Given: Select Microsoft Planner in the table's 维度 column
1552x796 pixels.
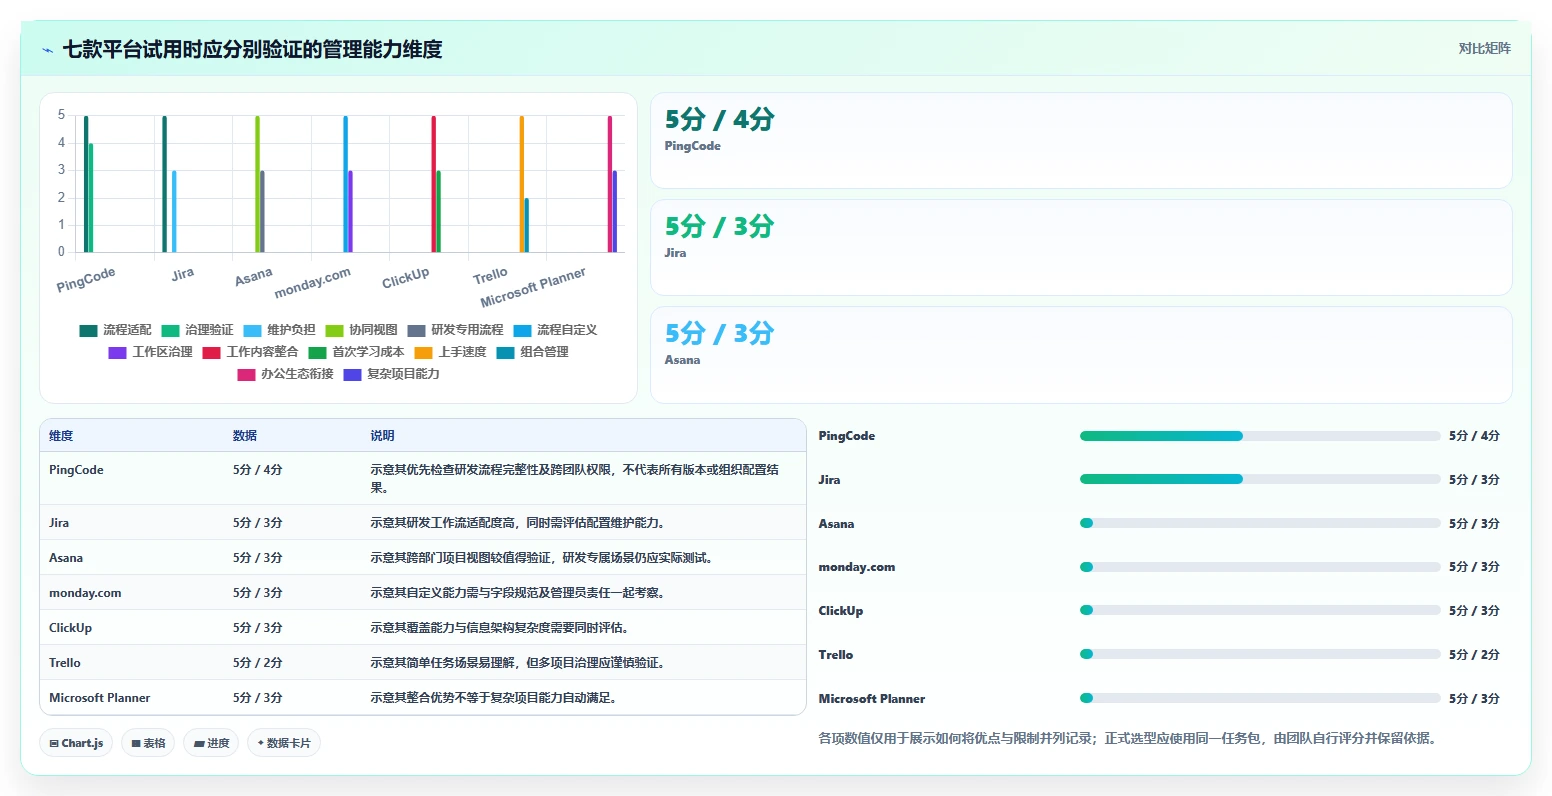Looking at the screenshot, I should click(x=100, y=698).
